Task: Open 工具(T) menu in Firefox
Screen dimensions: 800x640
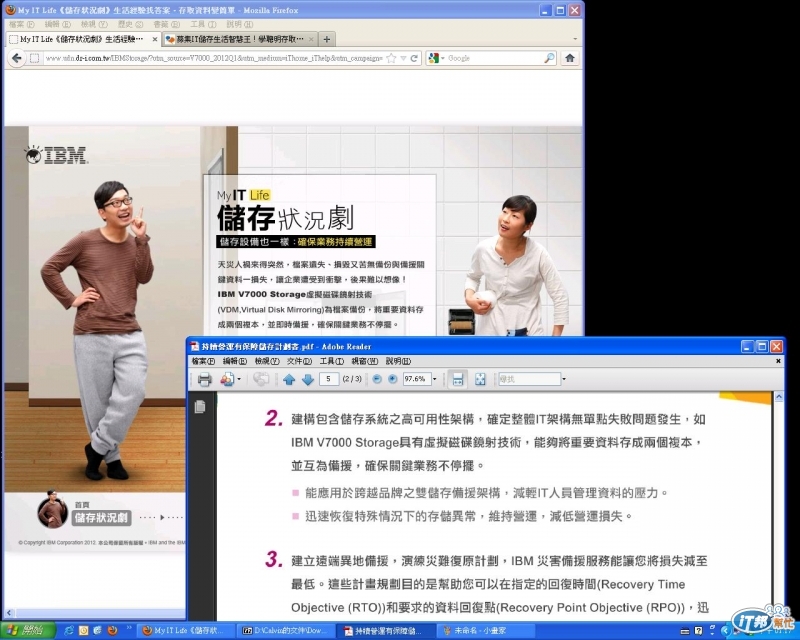Action: [203, 24]
